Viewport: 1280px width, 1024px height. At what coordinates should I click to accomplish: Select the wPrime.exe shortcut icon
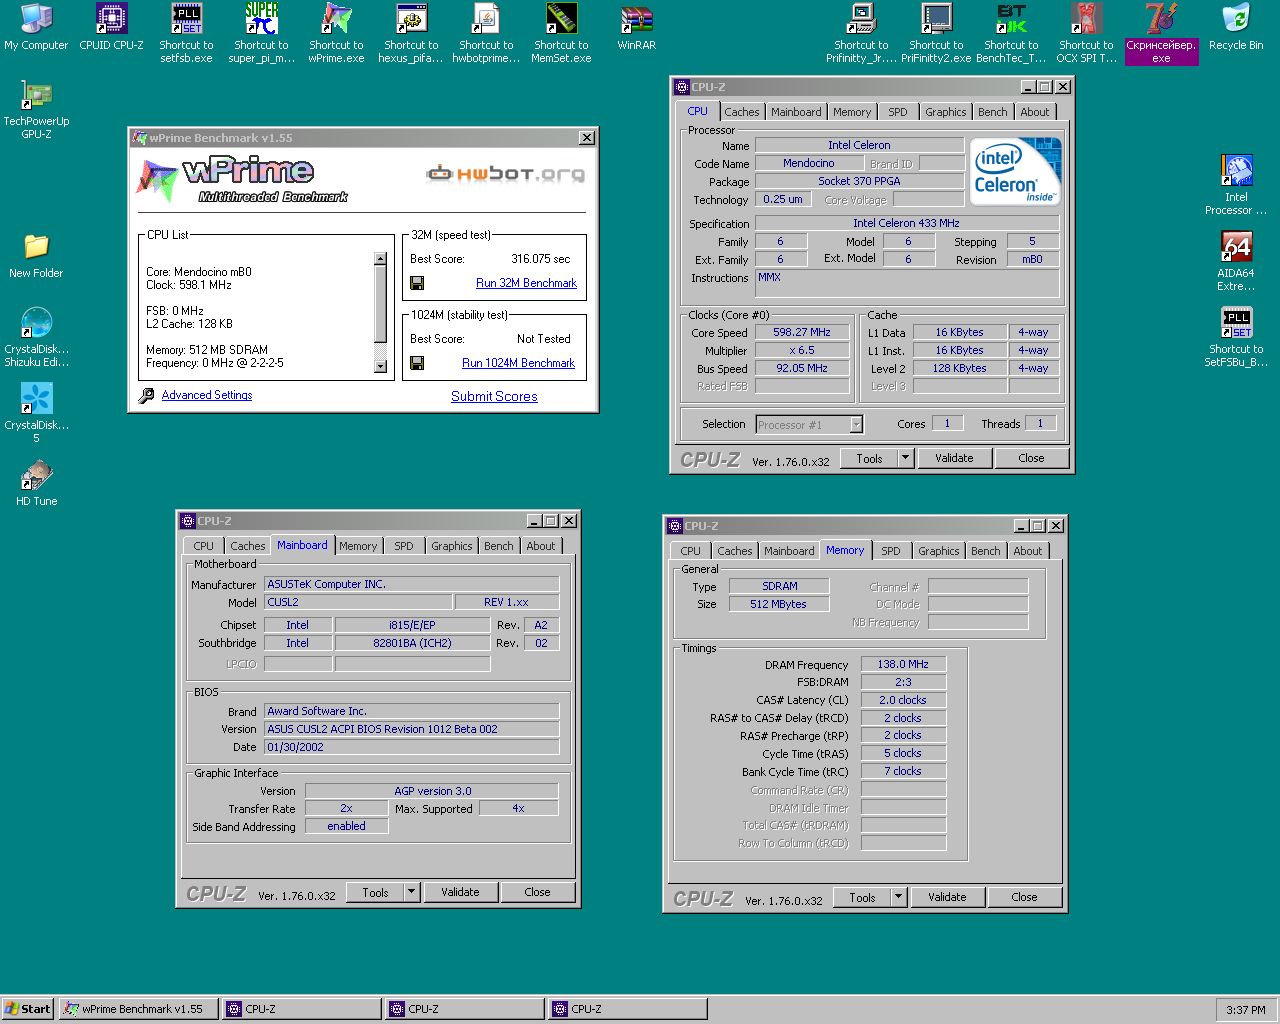tap(336, 33)
